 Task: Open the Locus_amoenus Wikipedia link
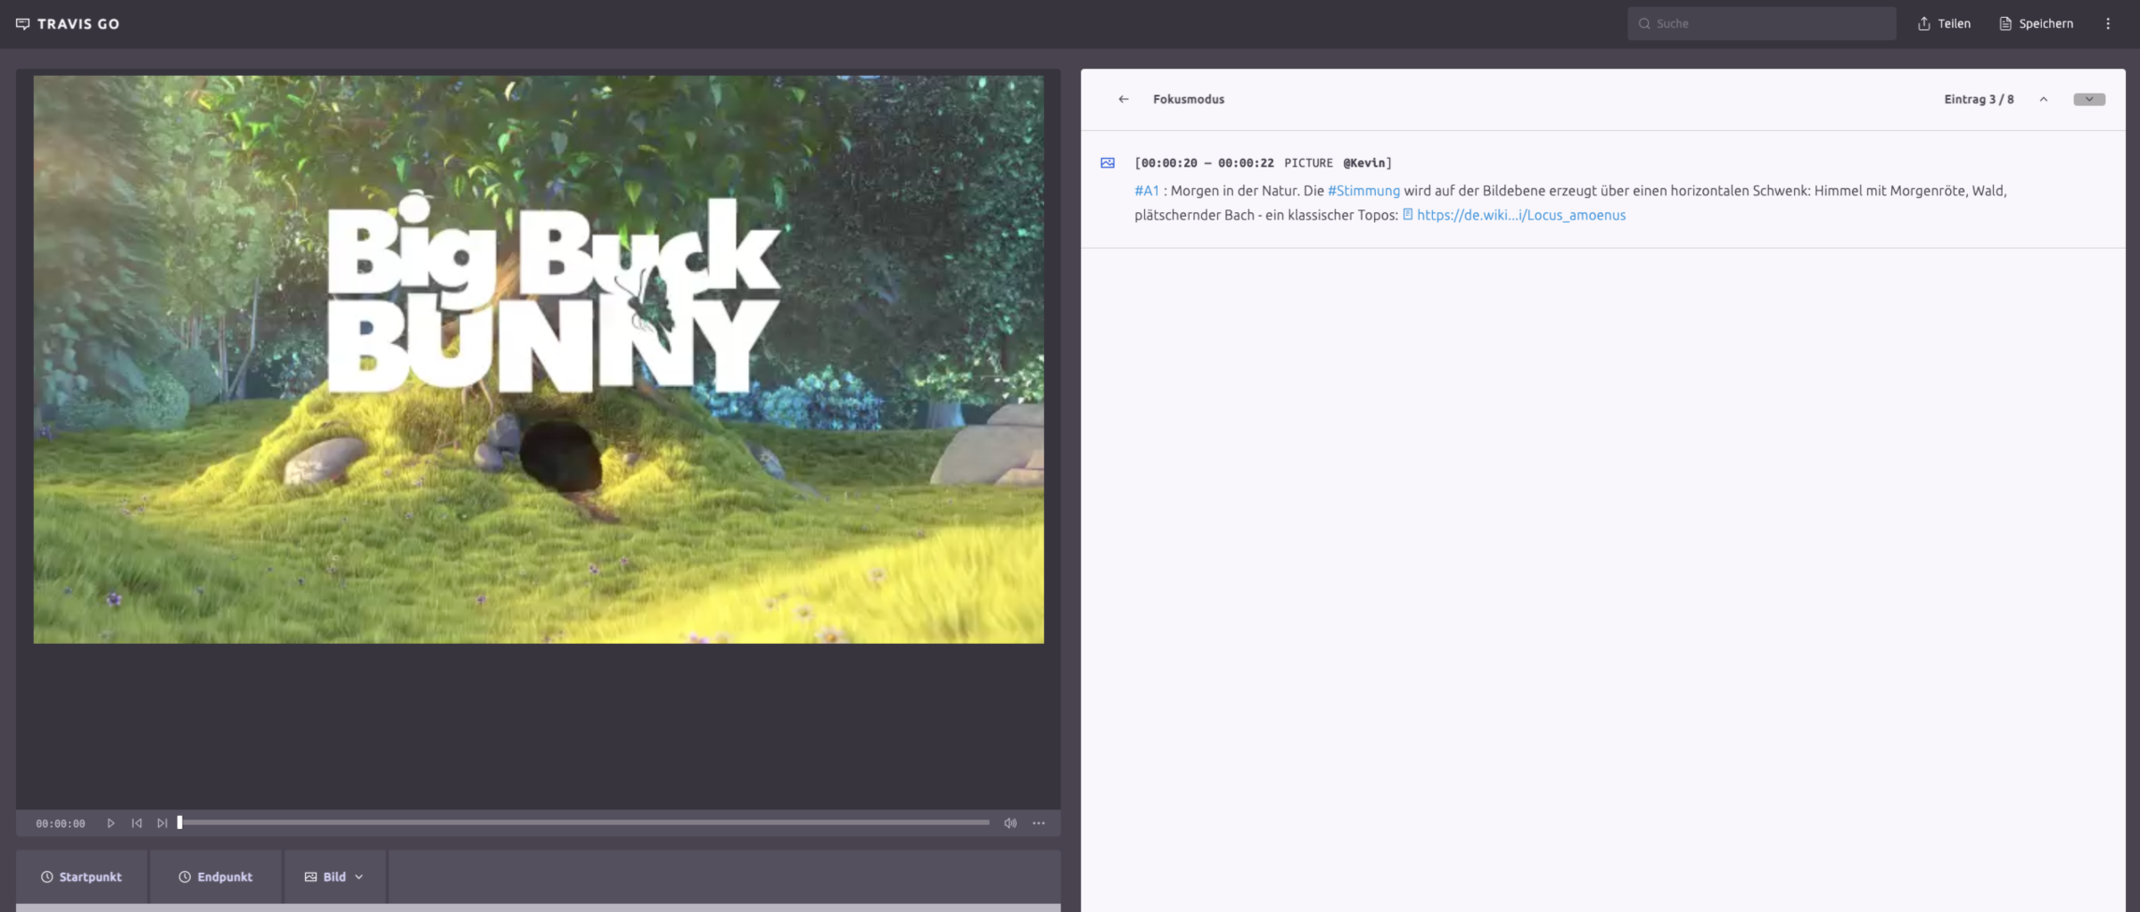(x=1520, y=215)
